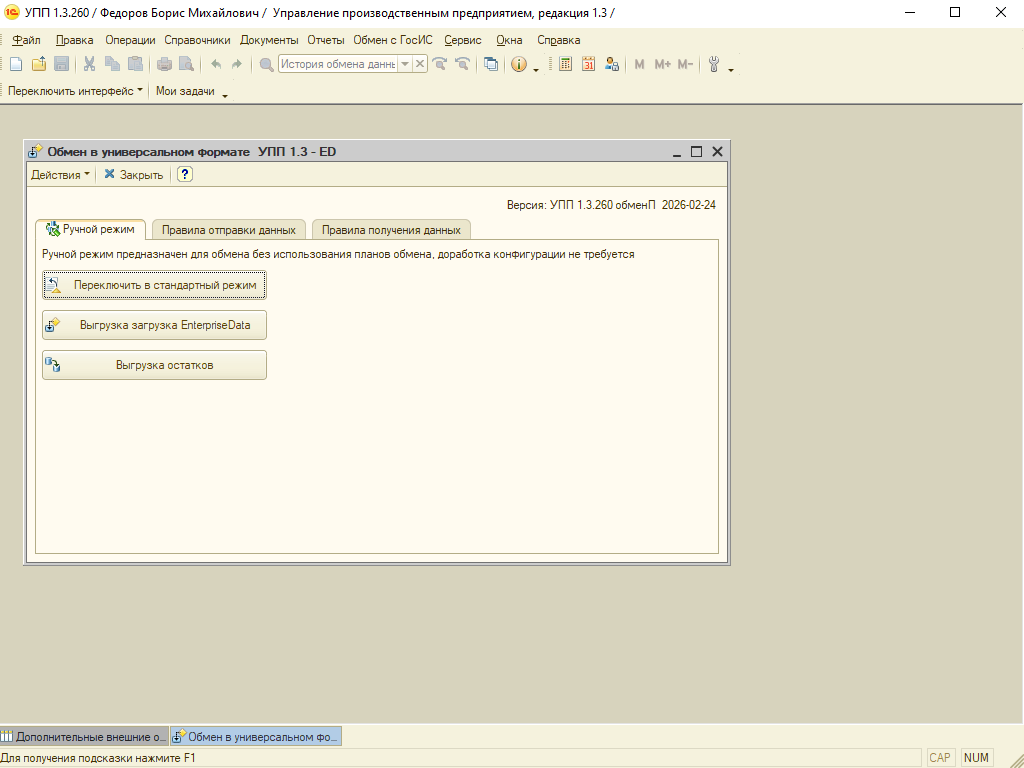
Task: Switch to Правила получения данных tab
Action: tap(391, 230)
